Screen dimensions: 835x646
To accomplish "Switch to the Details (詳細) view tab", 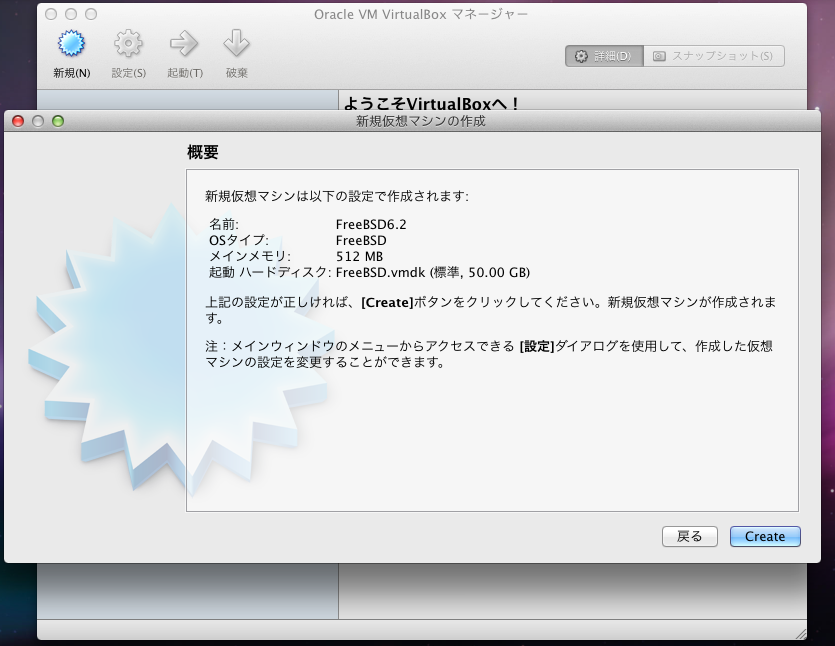I will point(604,56).
